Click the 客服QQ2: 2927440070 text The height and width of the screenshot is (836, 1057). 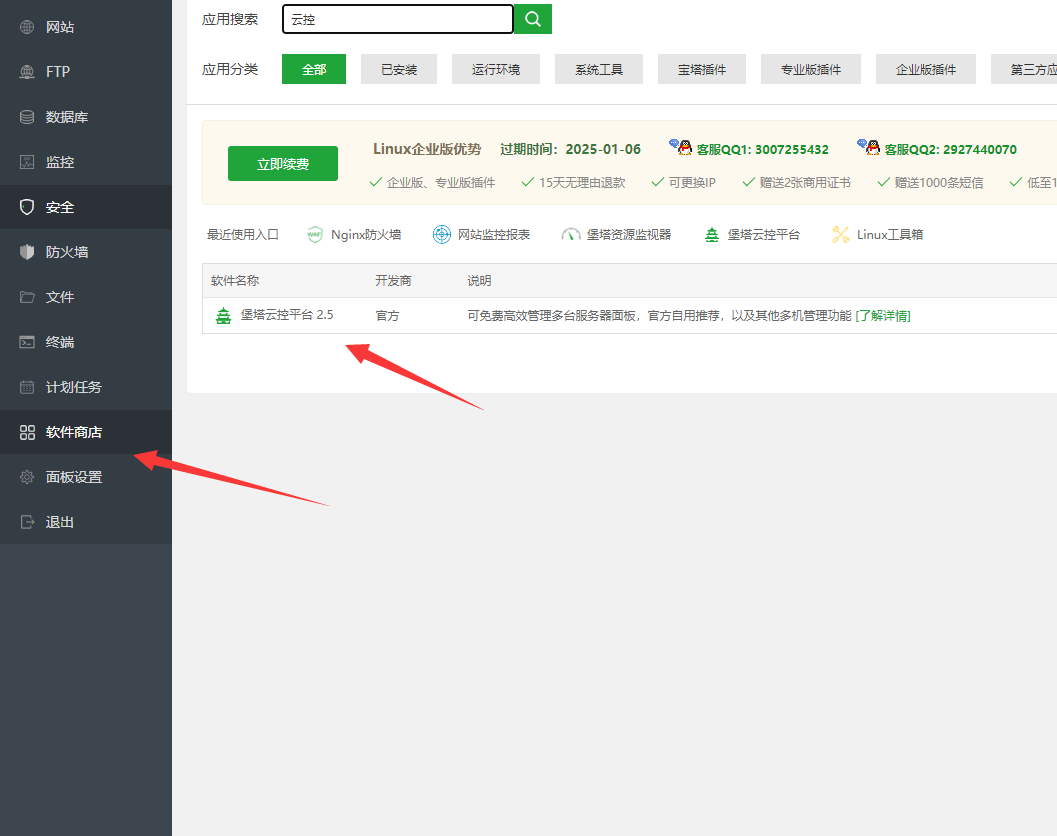950,150
